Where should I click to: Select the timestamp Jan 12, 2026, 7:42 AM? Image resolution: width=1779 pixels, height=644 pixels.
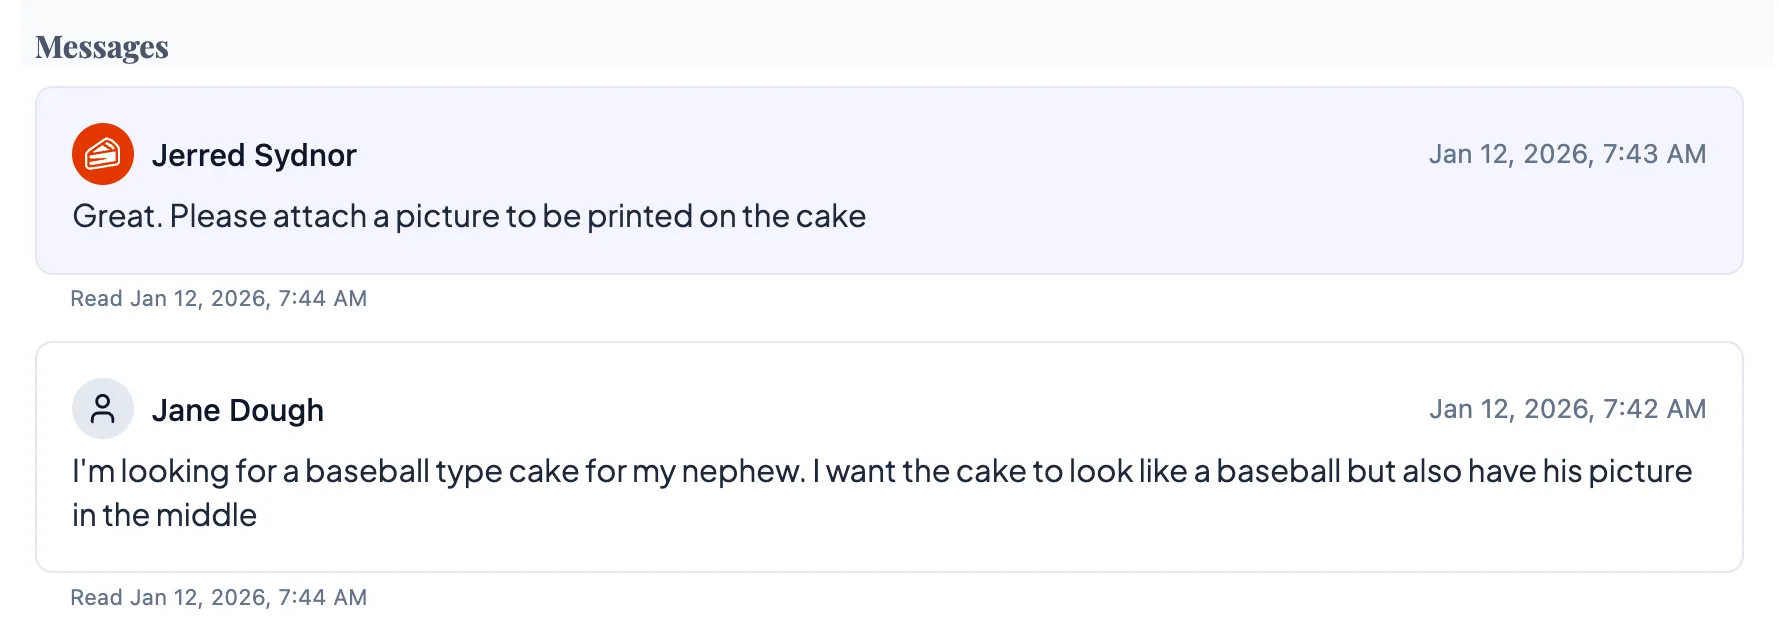click(1568, 408)
